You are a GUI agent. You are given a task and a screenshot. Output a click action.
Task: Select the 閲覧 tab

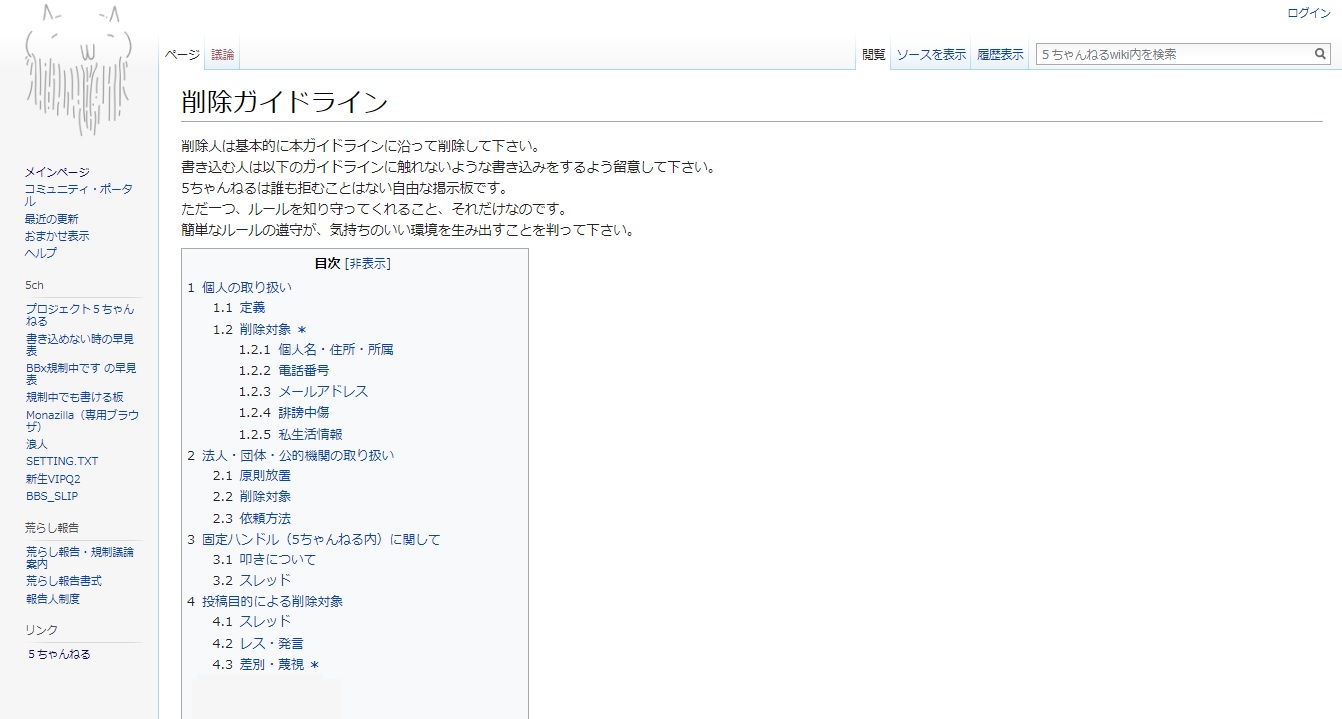point(874,55)
